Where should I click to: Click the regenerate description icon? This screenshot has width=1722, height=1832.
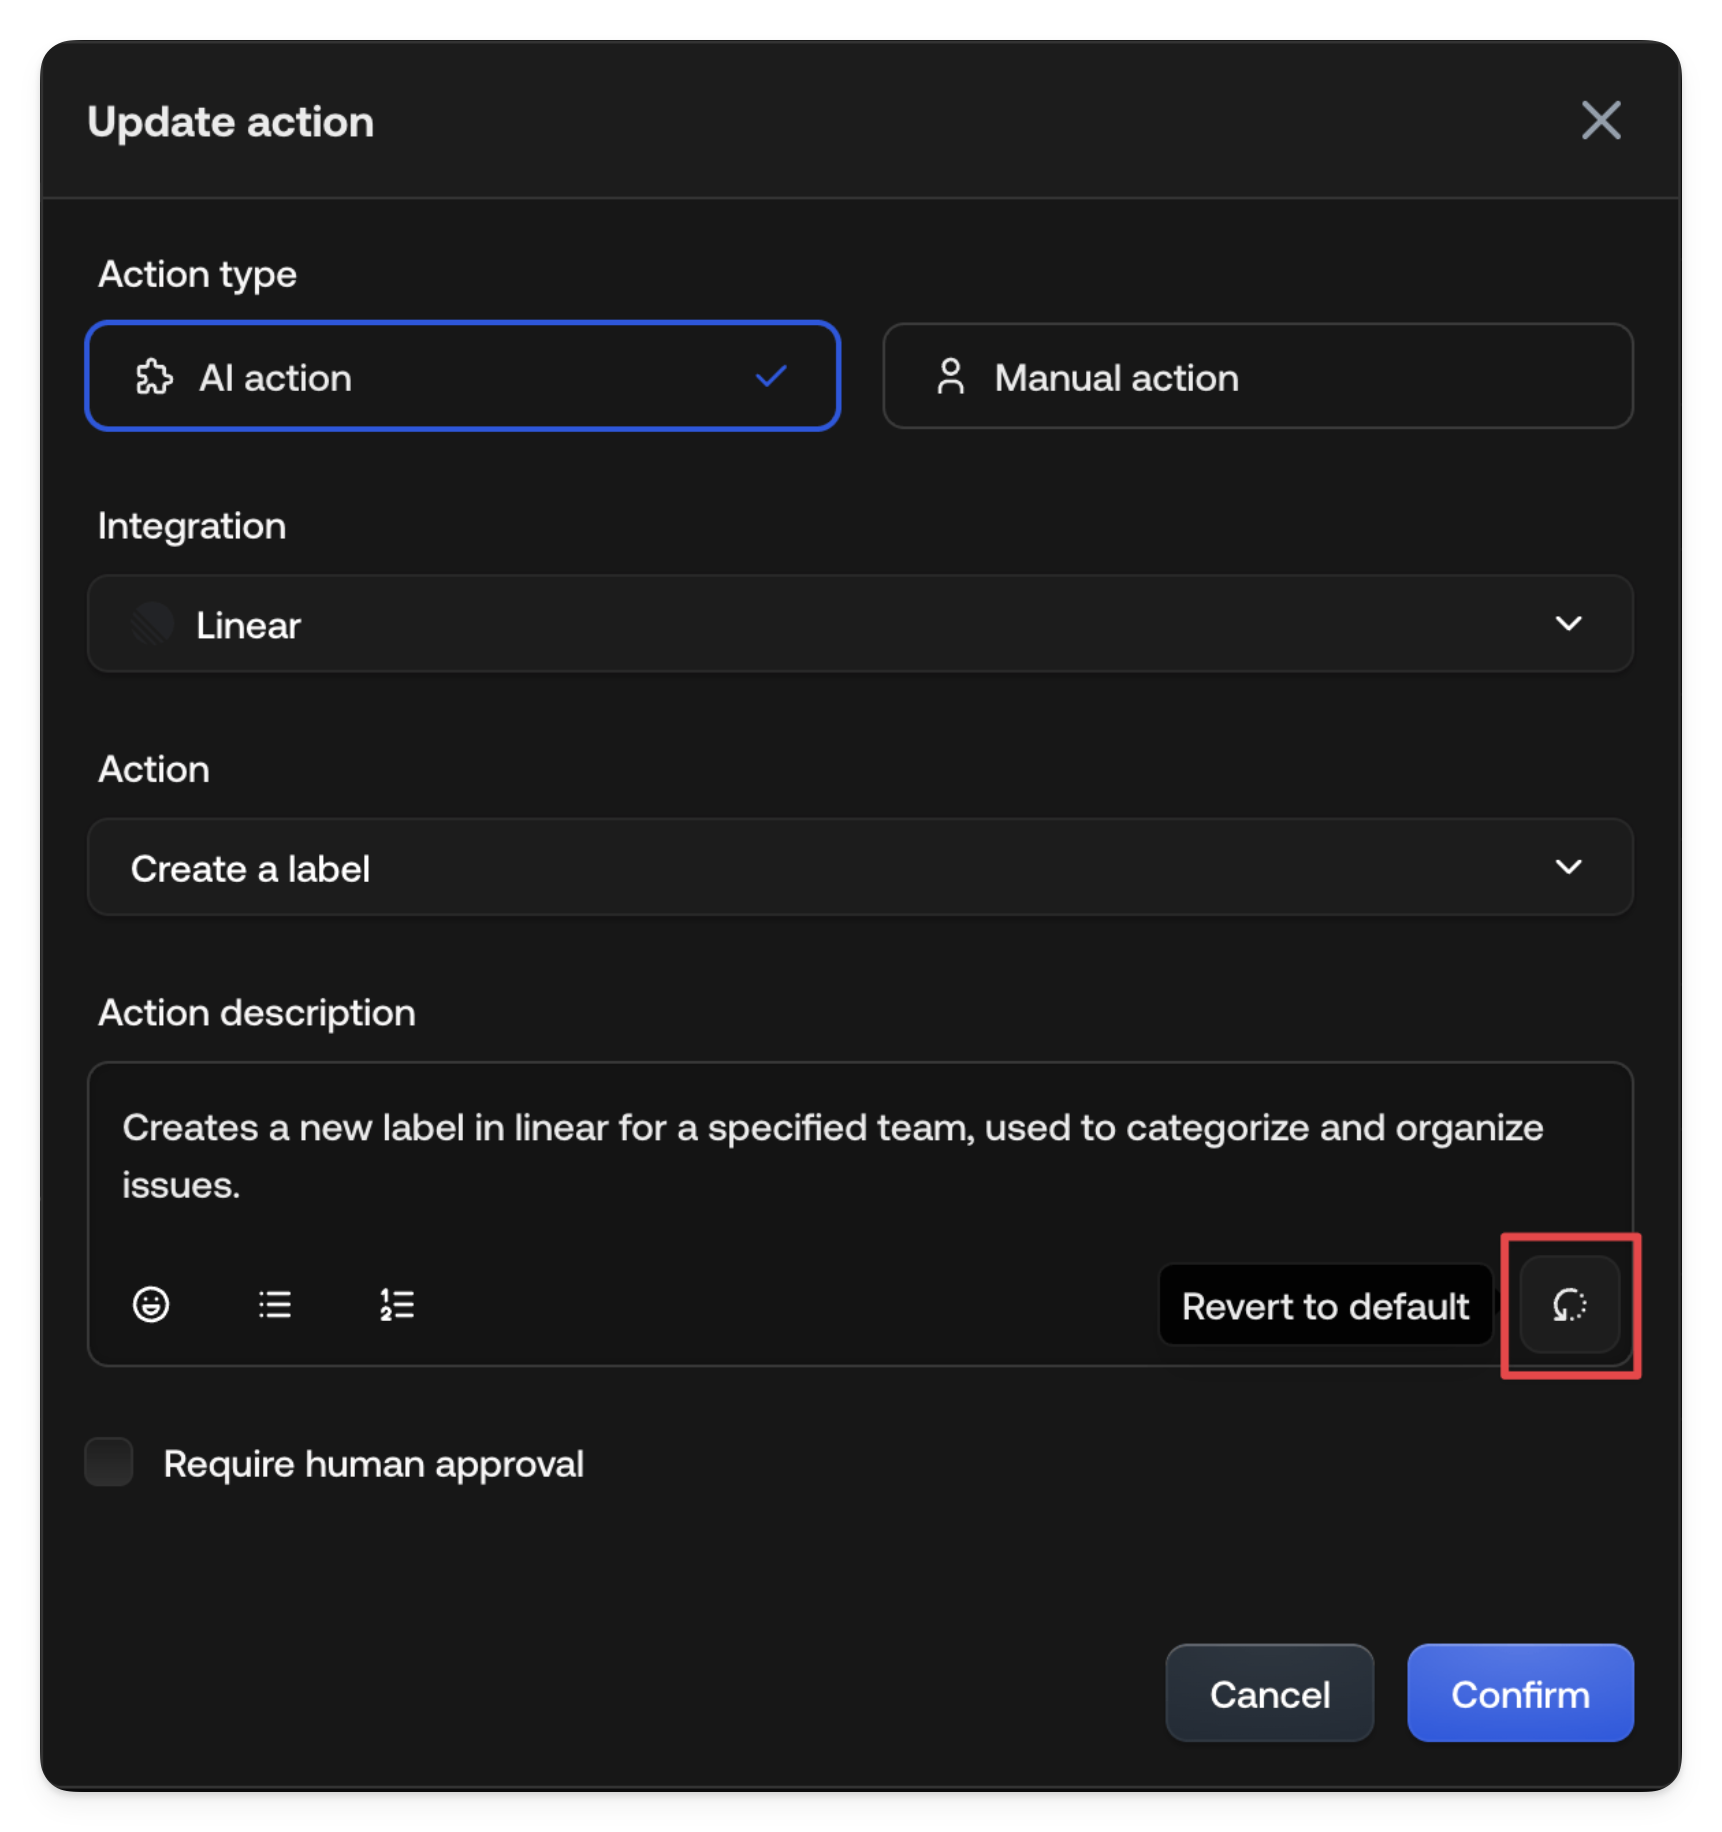pyautogui.click(x=1568, y=1305)
